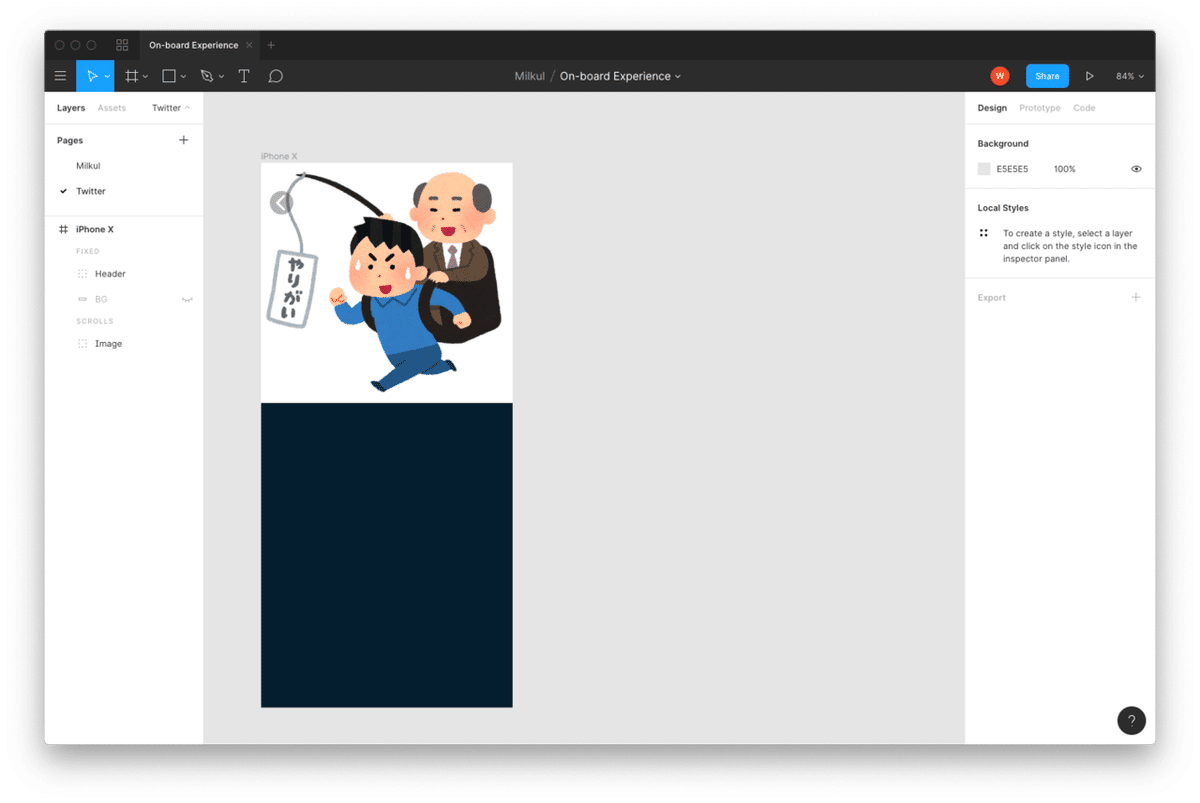The image size is (1200, 803).
Task: Select the Move tool arrow
Action: (x=91, y=76)
